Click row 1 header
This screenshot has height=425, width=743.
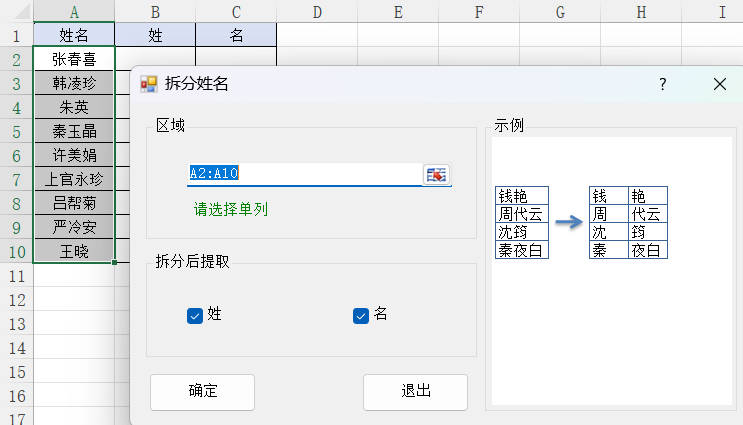click(16, 35)
